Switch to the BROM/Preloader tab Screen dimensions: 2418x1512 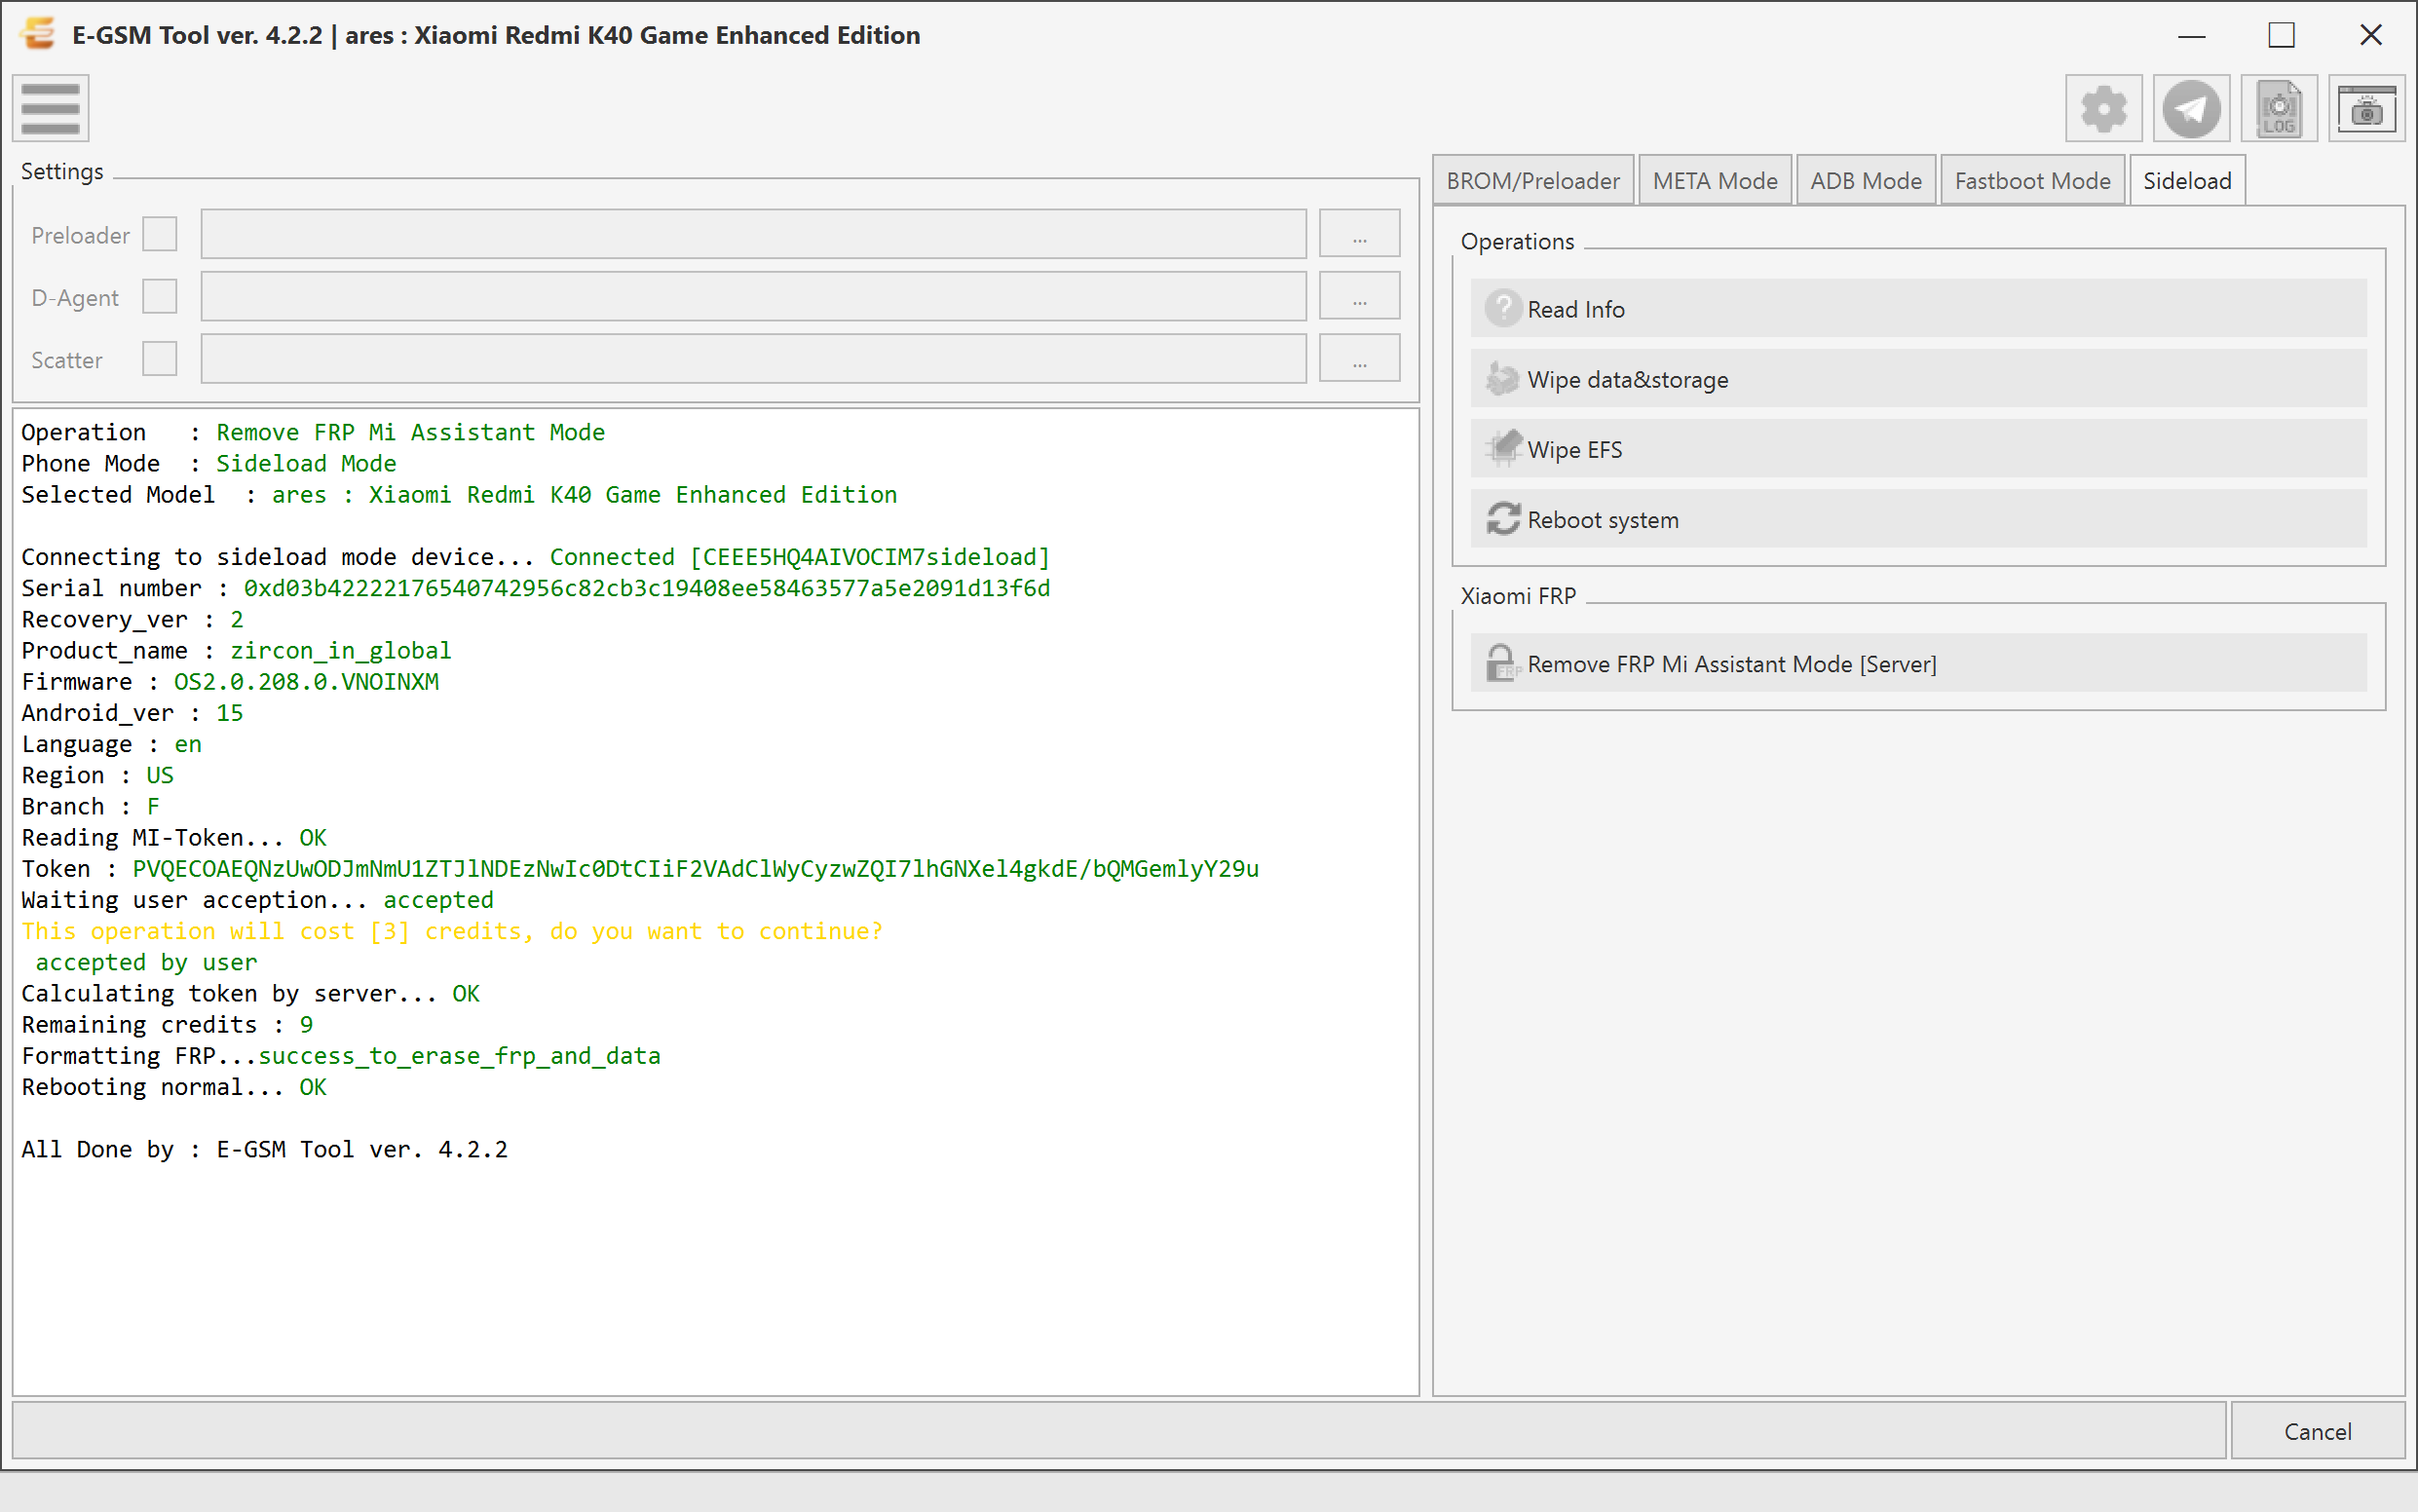[x=1533, y=181]
